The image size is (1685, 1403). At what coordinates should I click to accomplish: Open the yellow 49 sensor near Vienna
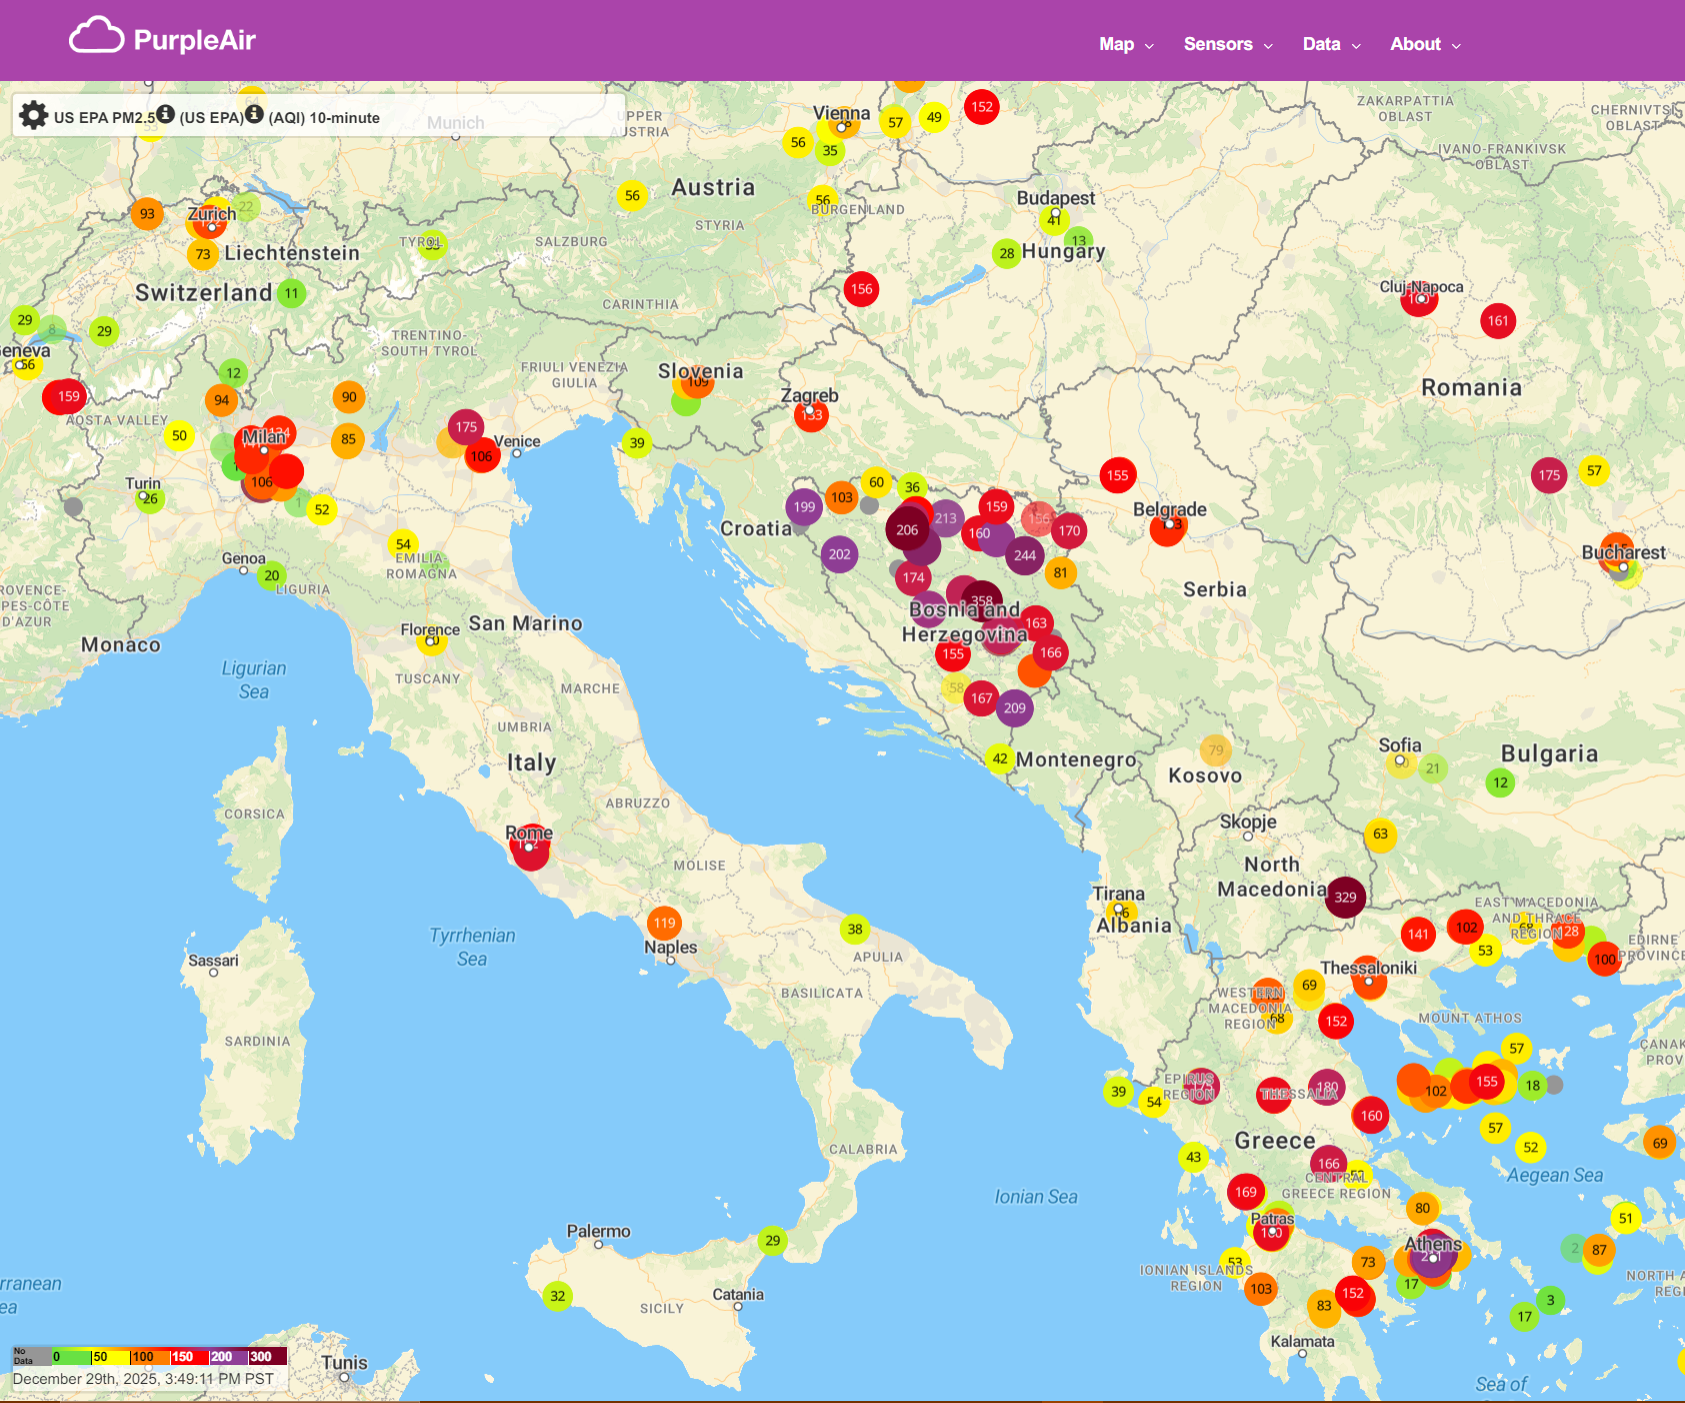[x=934, y=117]
